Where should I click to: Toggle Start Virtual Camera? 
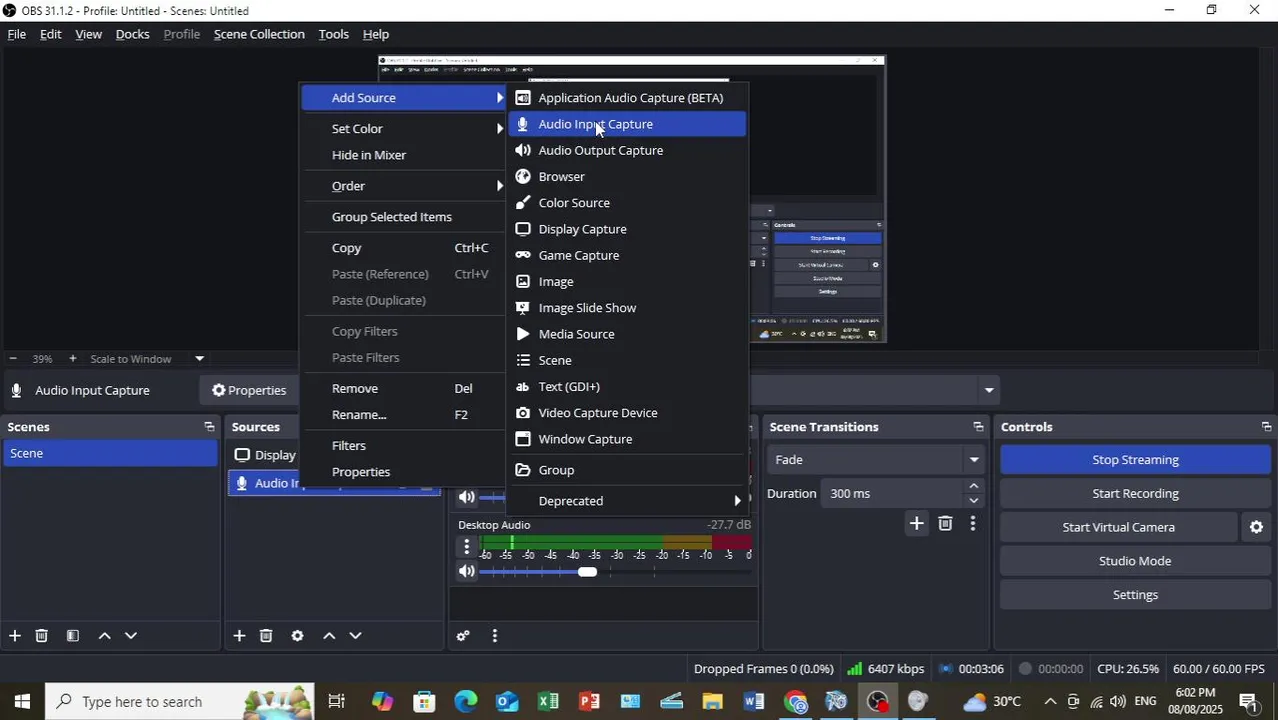click(x=1118, y=527)
